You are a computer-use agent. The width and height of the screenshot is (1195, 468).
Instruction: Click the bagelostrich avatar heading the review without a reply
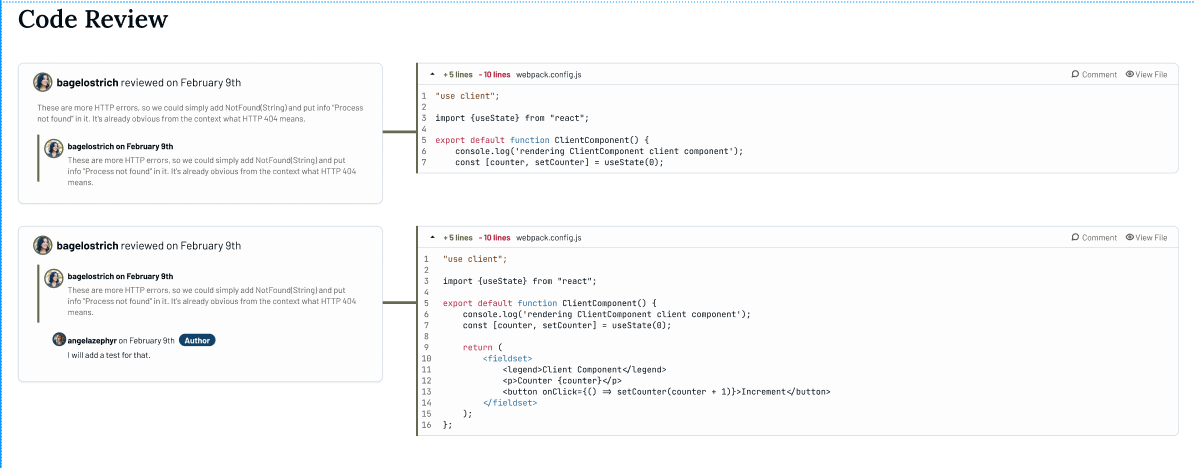[x=43, y=82]
